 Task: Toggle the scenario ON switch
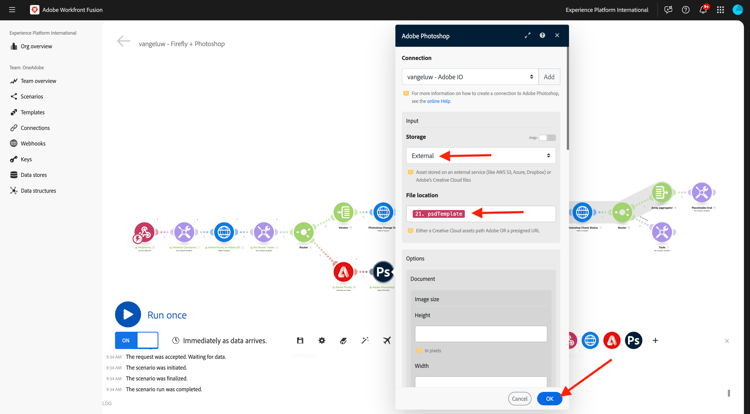[x=137, y=340]
